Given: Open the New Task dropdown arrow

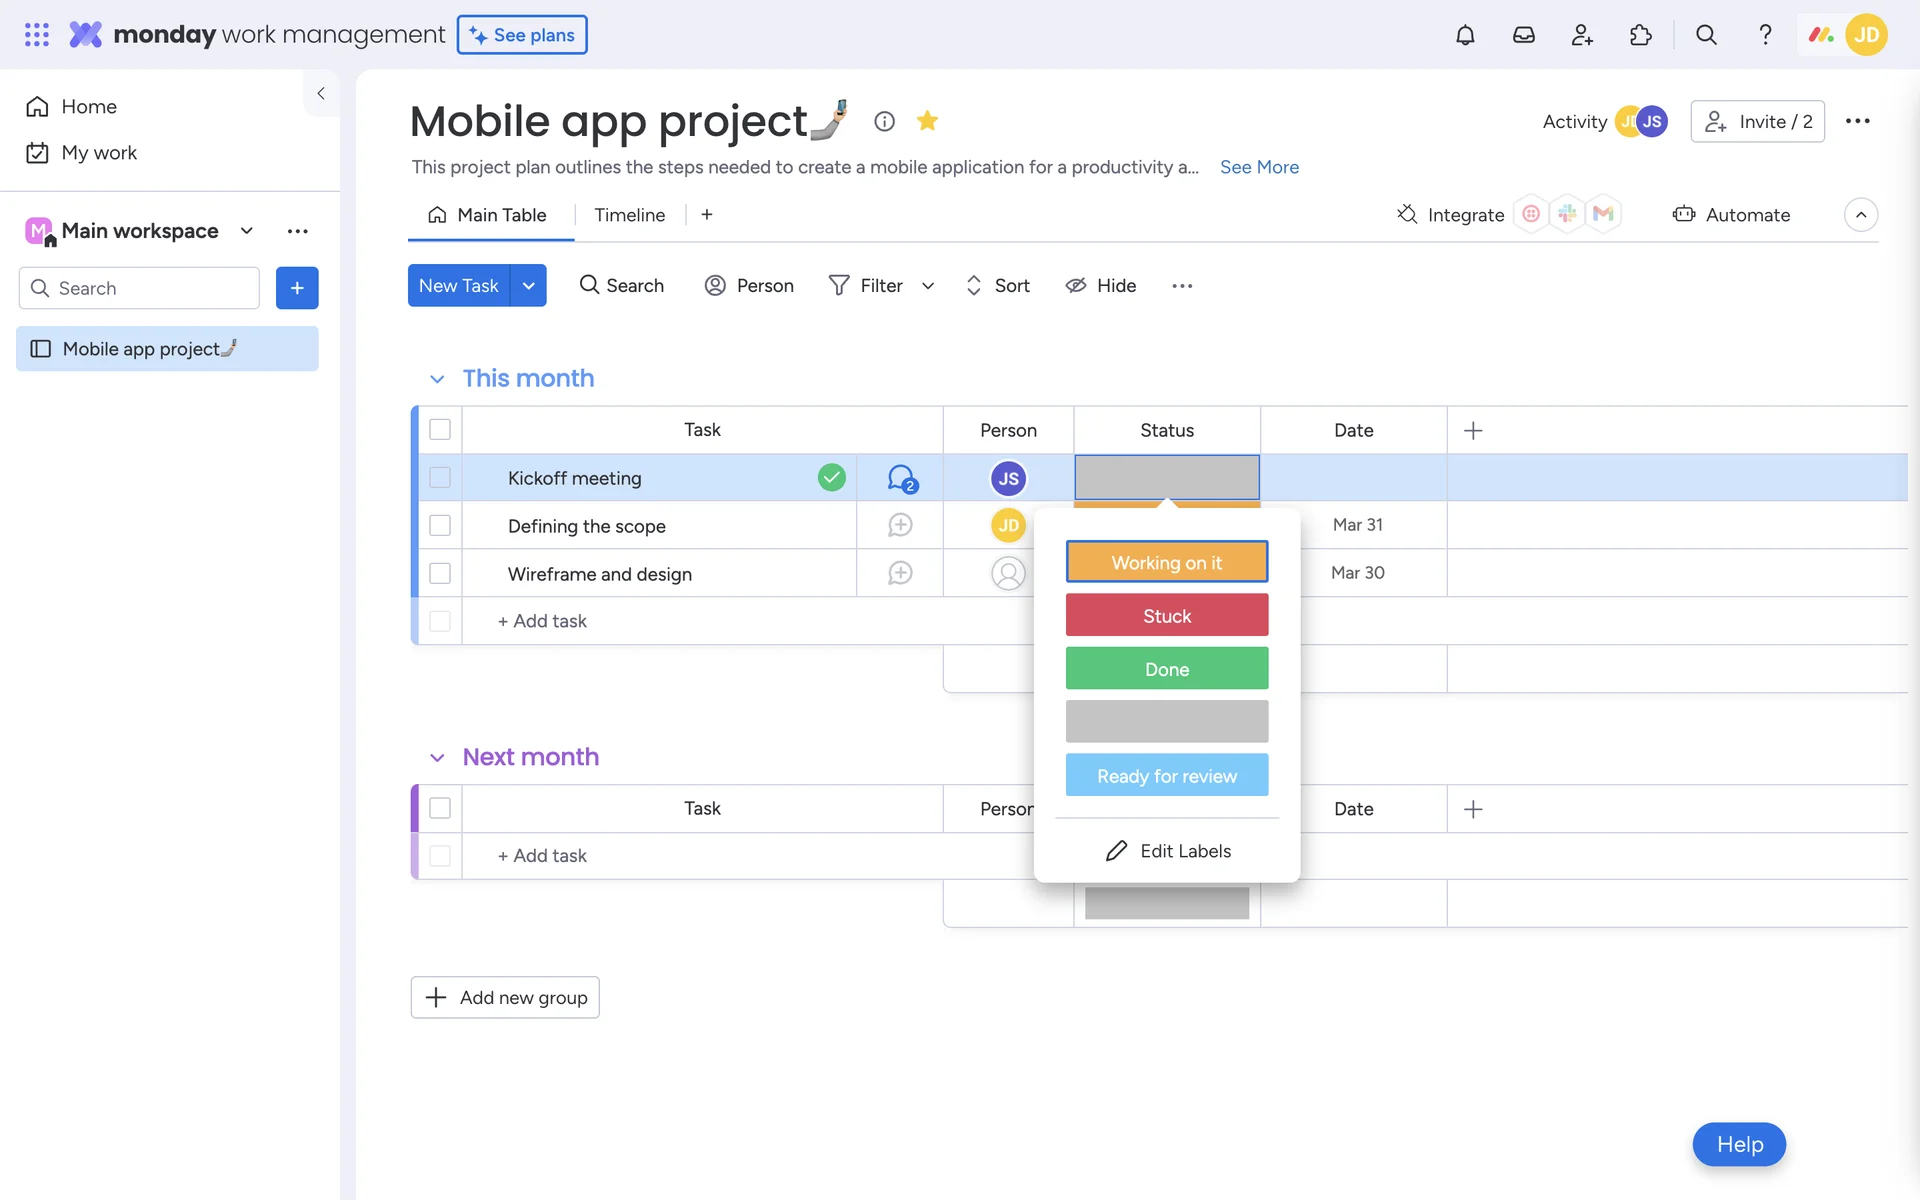Looking at the screenshot, I should (528, 286).
